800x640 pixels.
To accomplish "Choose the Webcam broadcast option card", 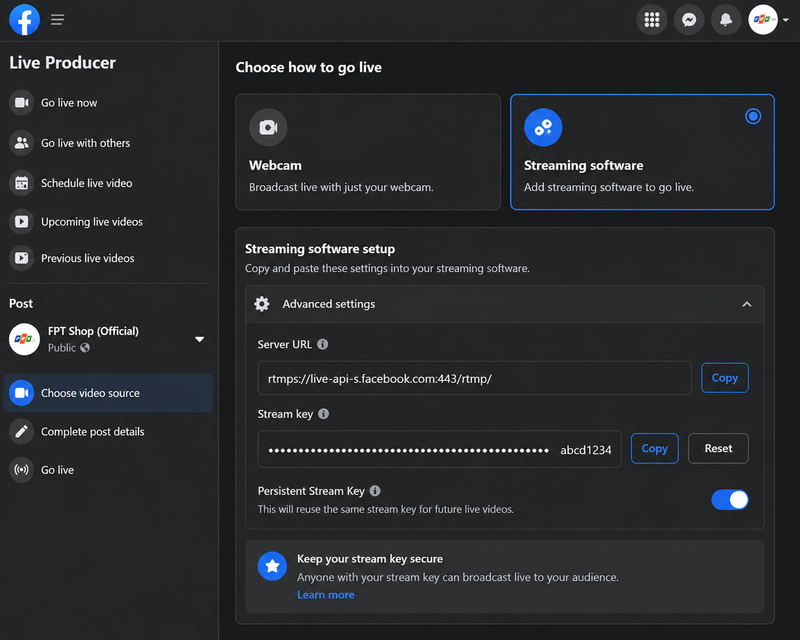I will (368, 152).
